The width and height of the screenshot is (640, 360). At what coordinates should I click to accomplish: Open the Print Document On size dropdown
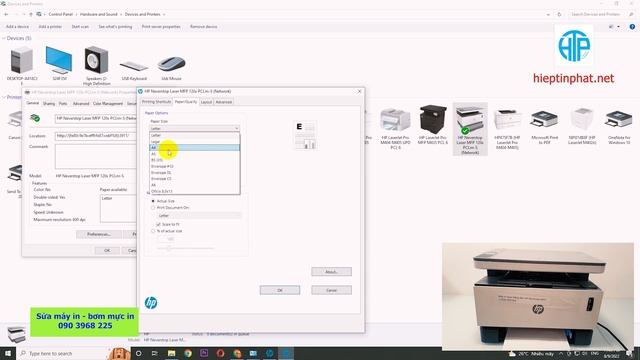pos(200,215)
